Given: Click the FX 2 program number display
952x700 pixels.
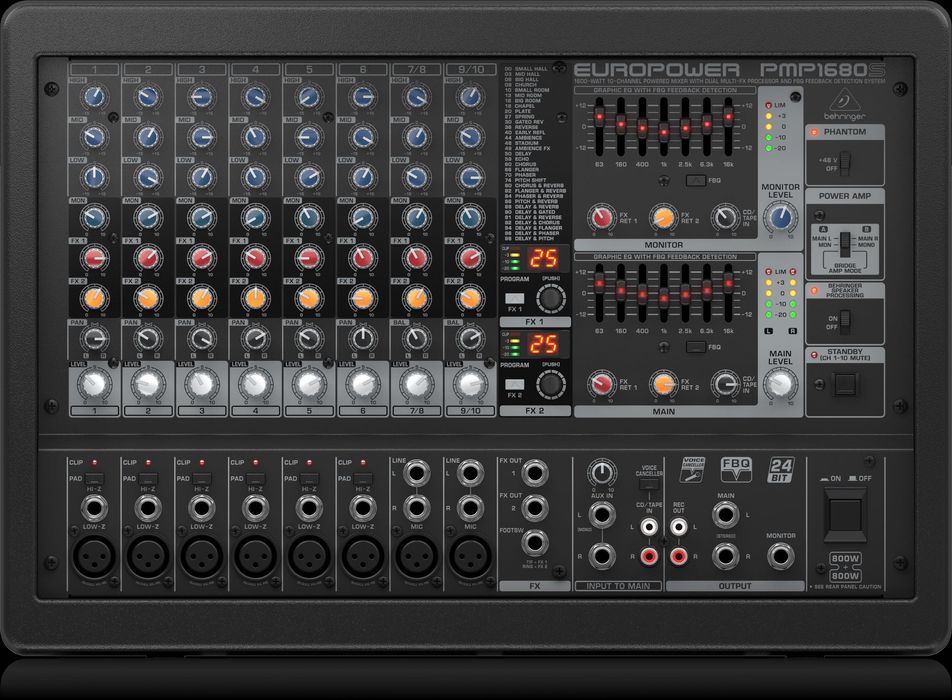Looking at the screenshot, I should tap(544, 345).
